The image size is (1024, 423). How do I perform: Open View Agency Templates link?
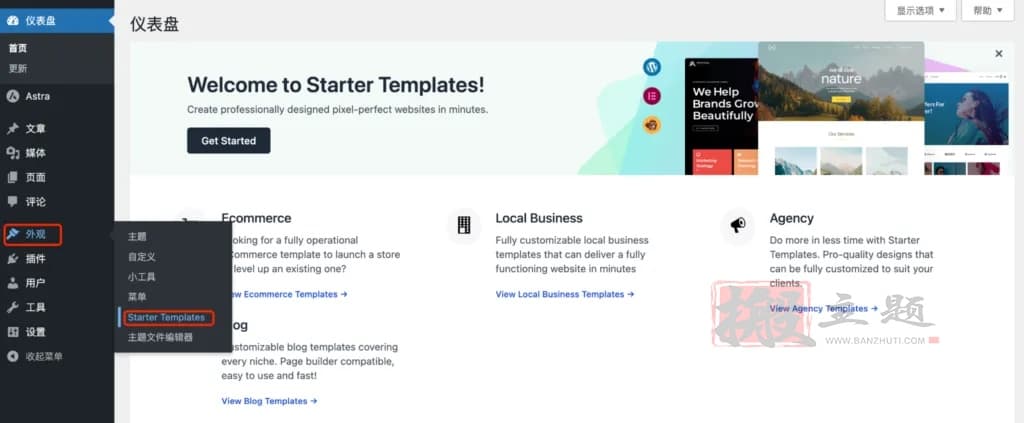pyautogui.click(x=824, y=309)
